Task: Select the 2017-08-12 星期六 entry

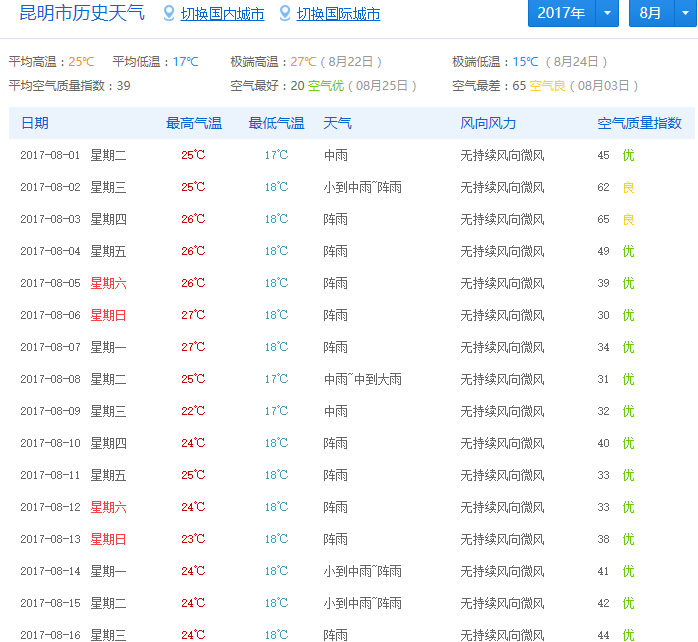Action: pyautogui.click(x=108, y=507)
